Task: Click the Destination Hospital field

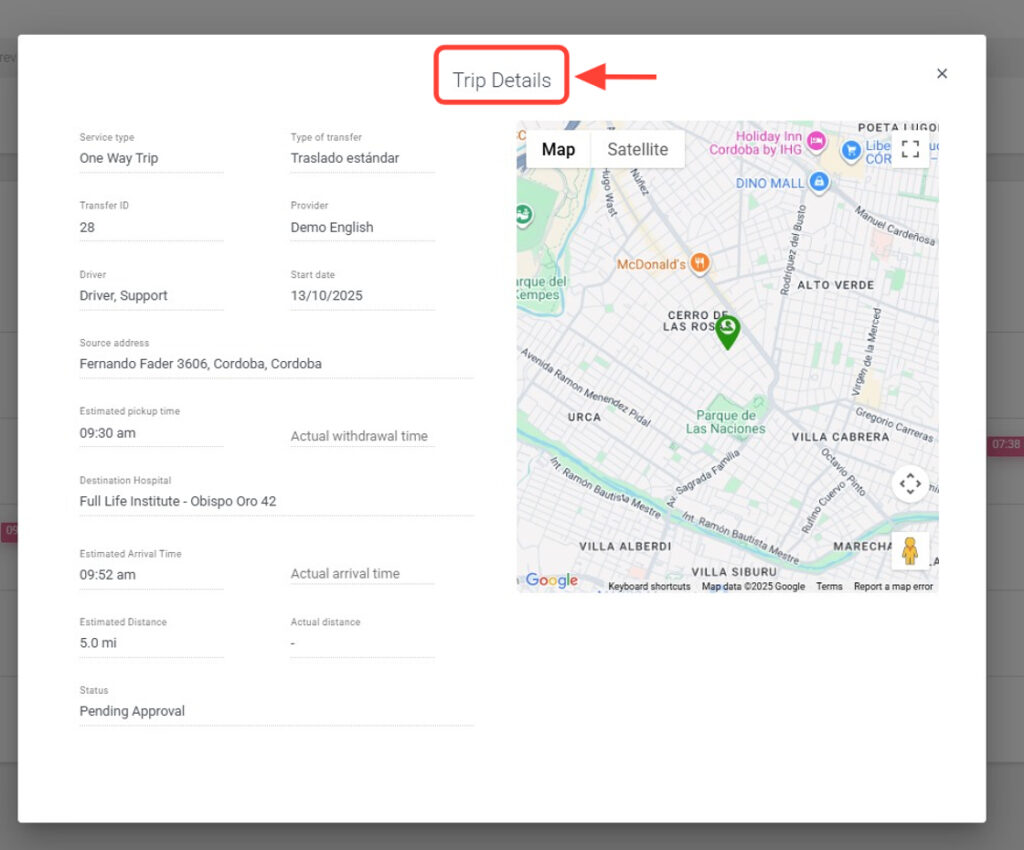Action: pyautogui.click(x=275, y=501)
